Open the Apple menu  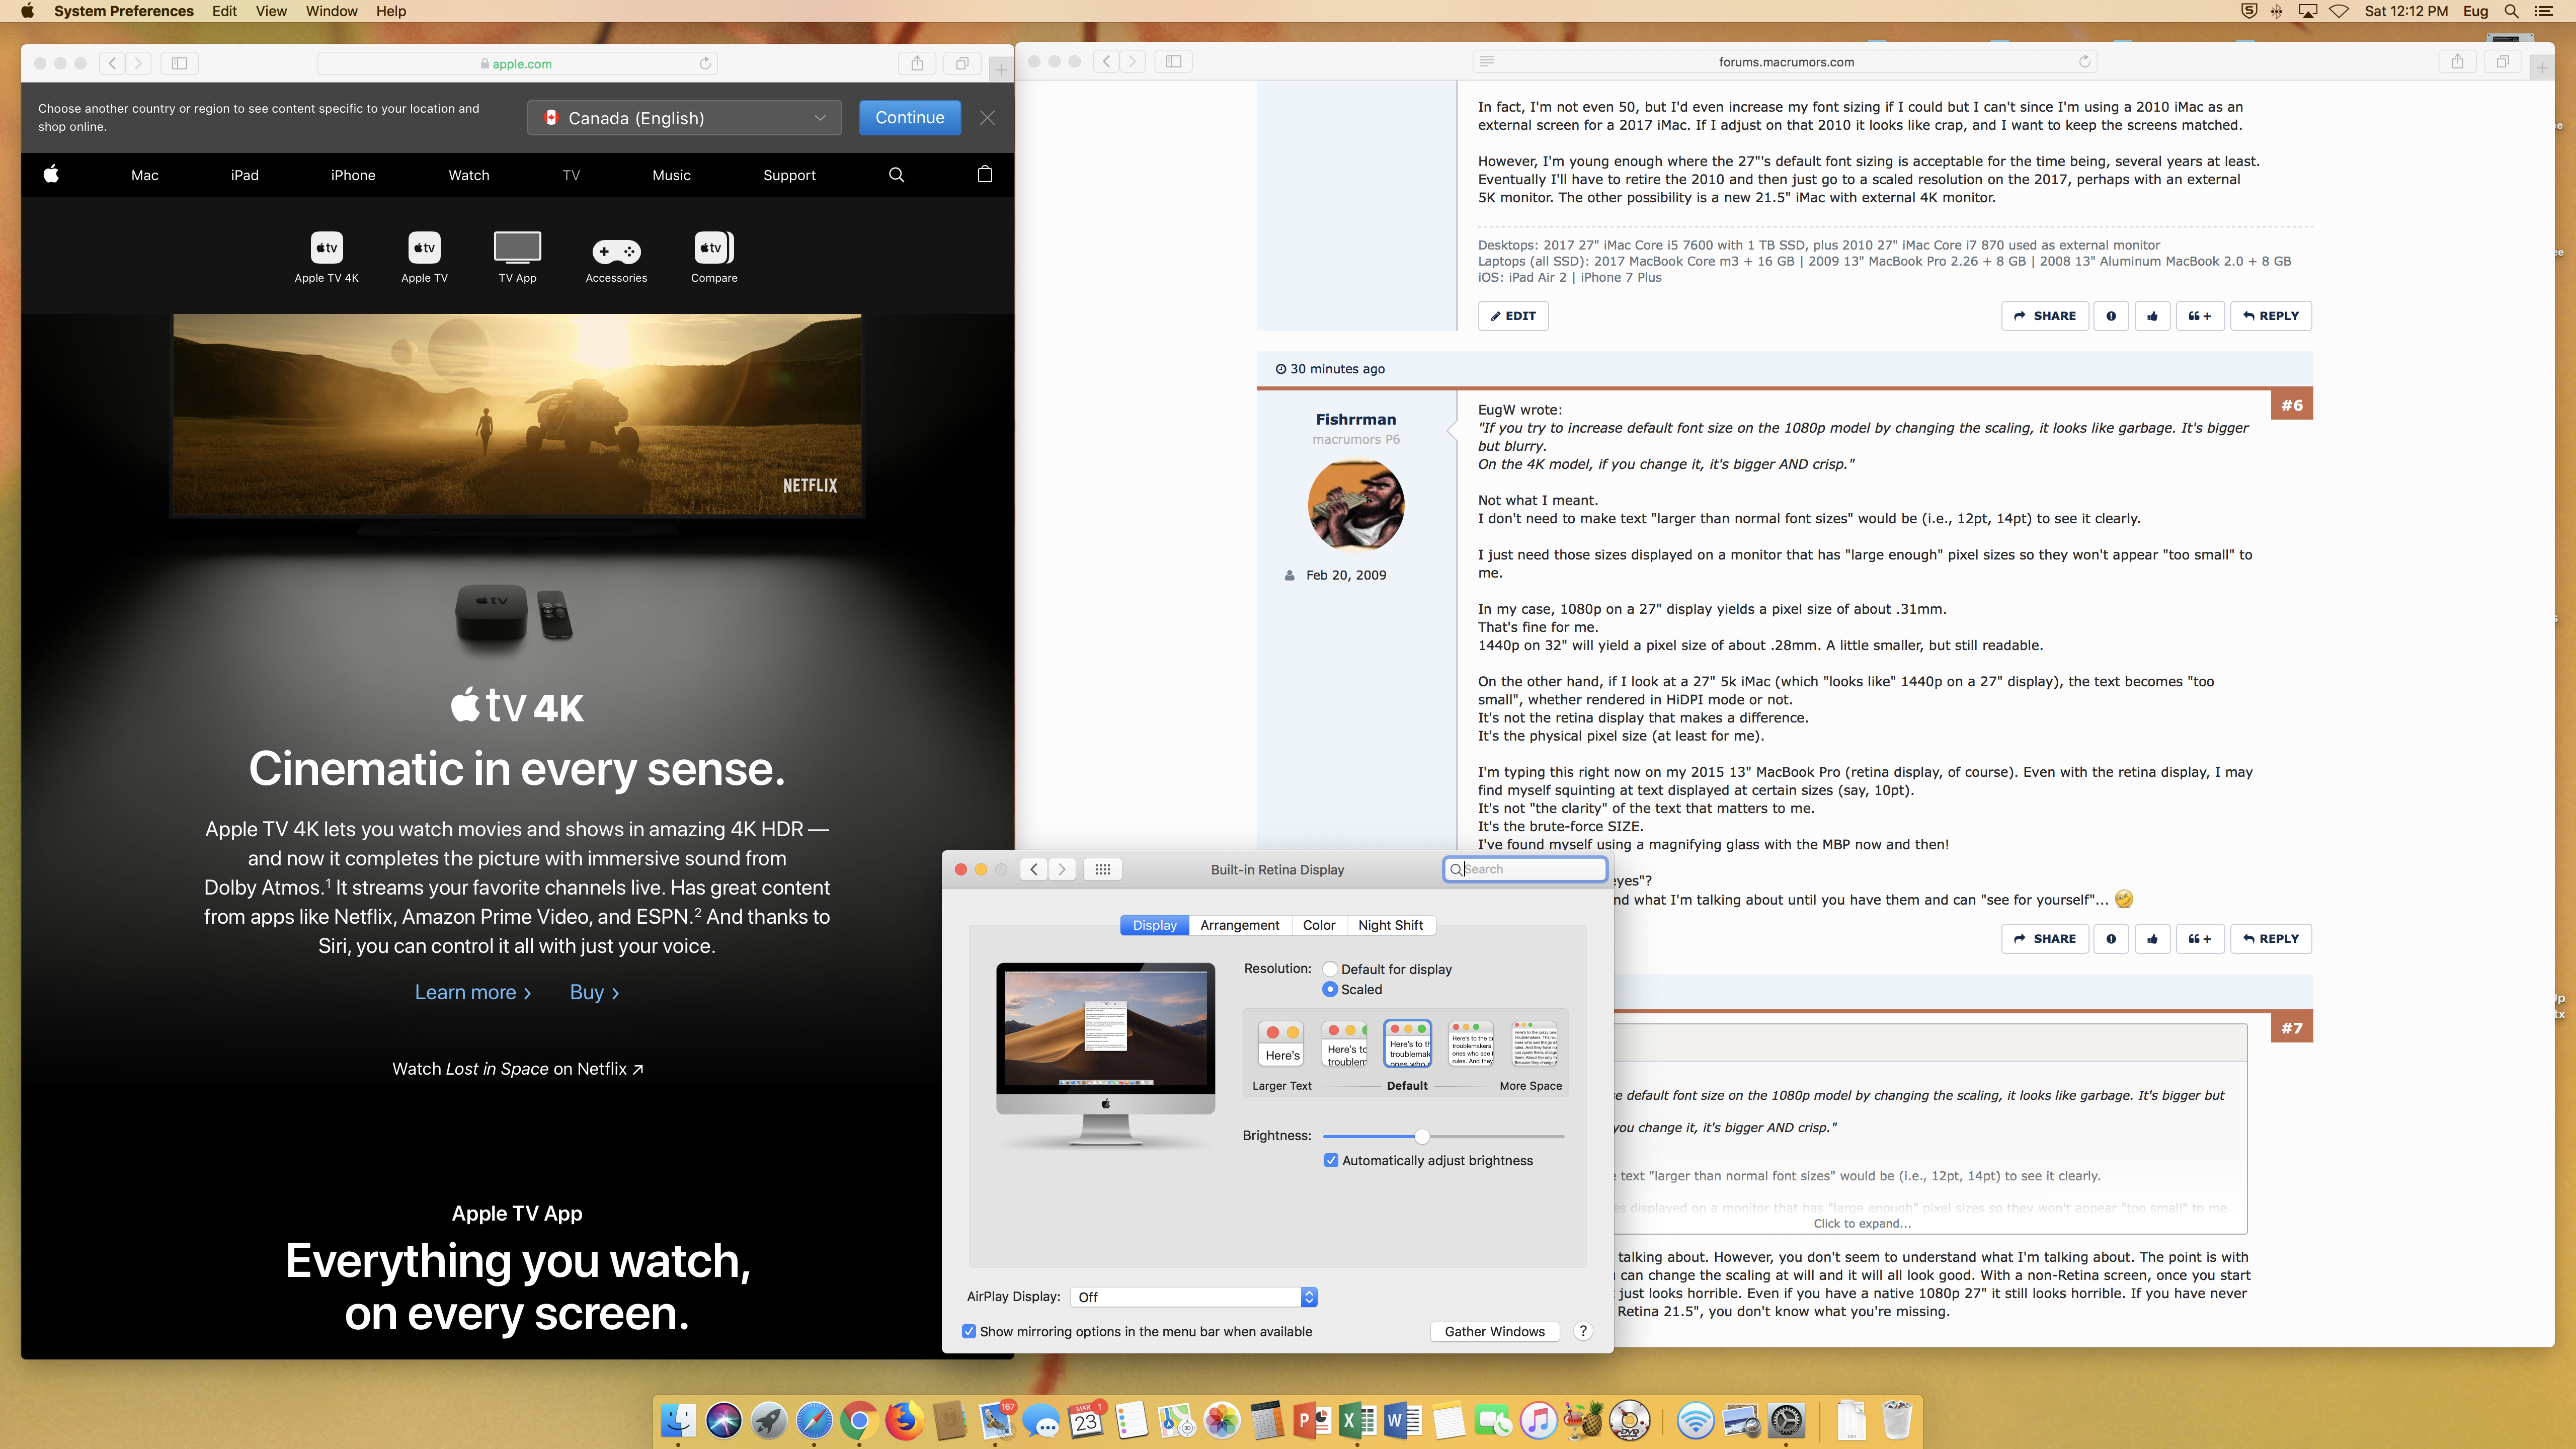[x=27, y=11]
